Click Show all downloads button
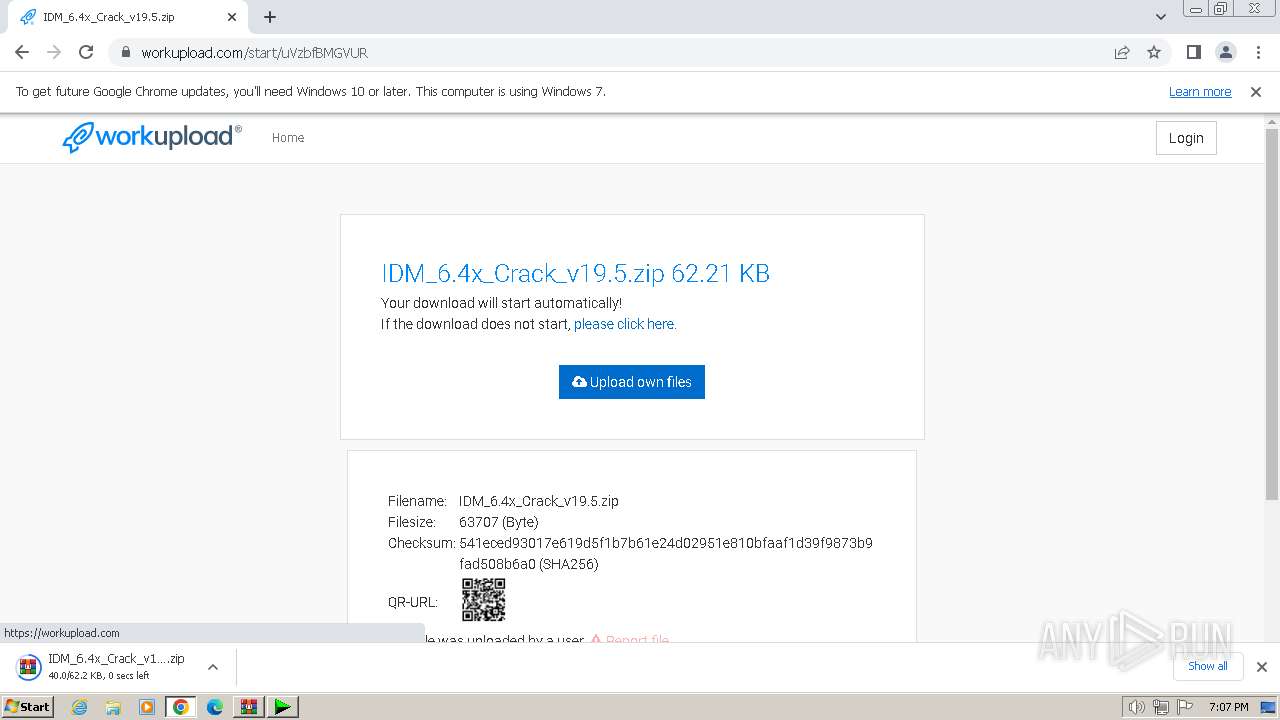 tap(1208, 666)
